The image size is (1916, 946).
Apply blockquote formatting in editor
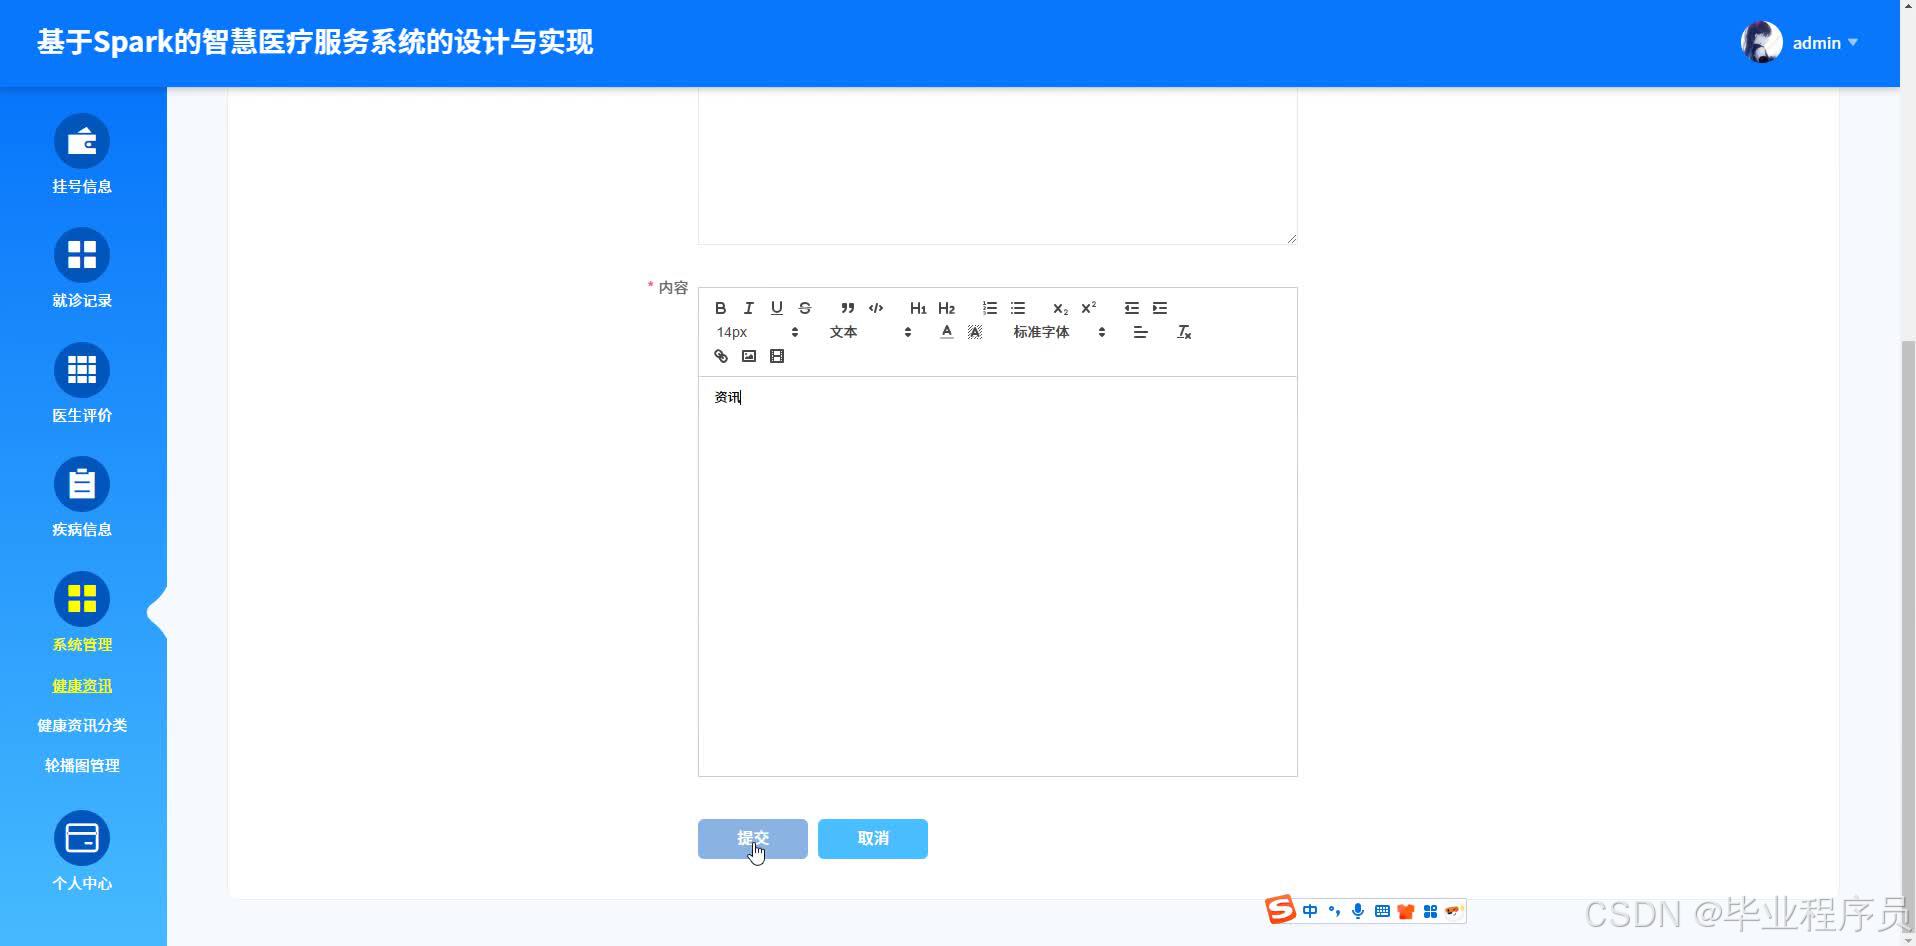pyautogui.click(x=846, y=307)
